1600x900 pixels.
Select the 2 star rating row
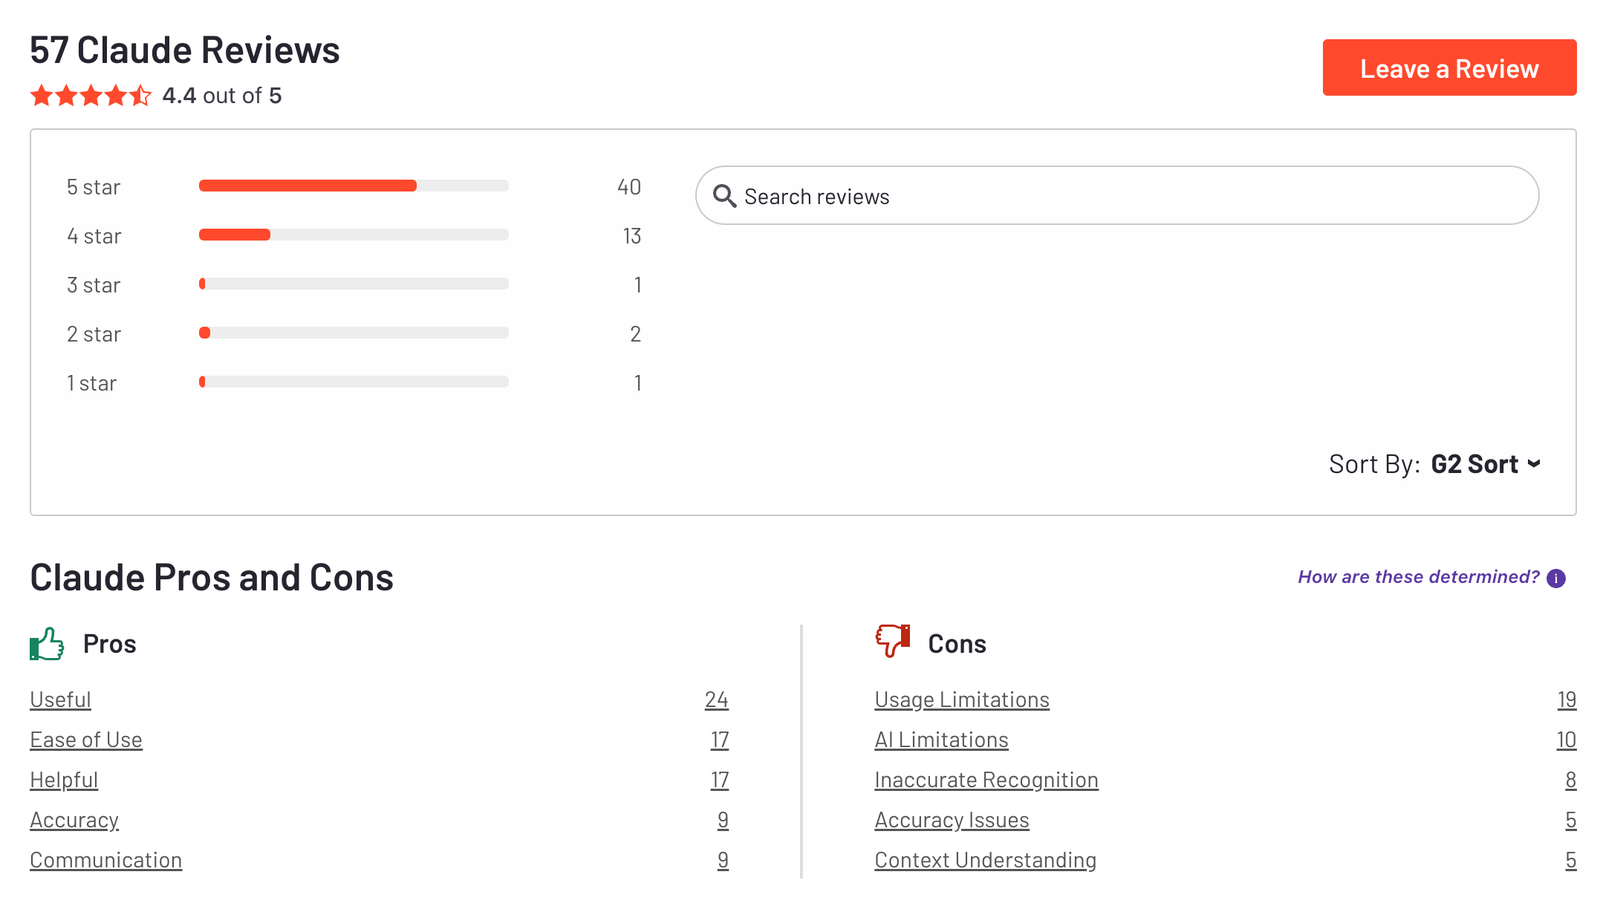[353, 334]
